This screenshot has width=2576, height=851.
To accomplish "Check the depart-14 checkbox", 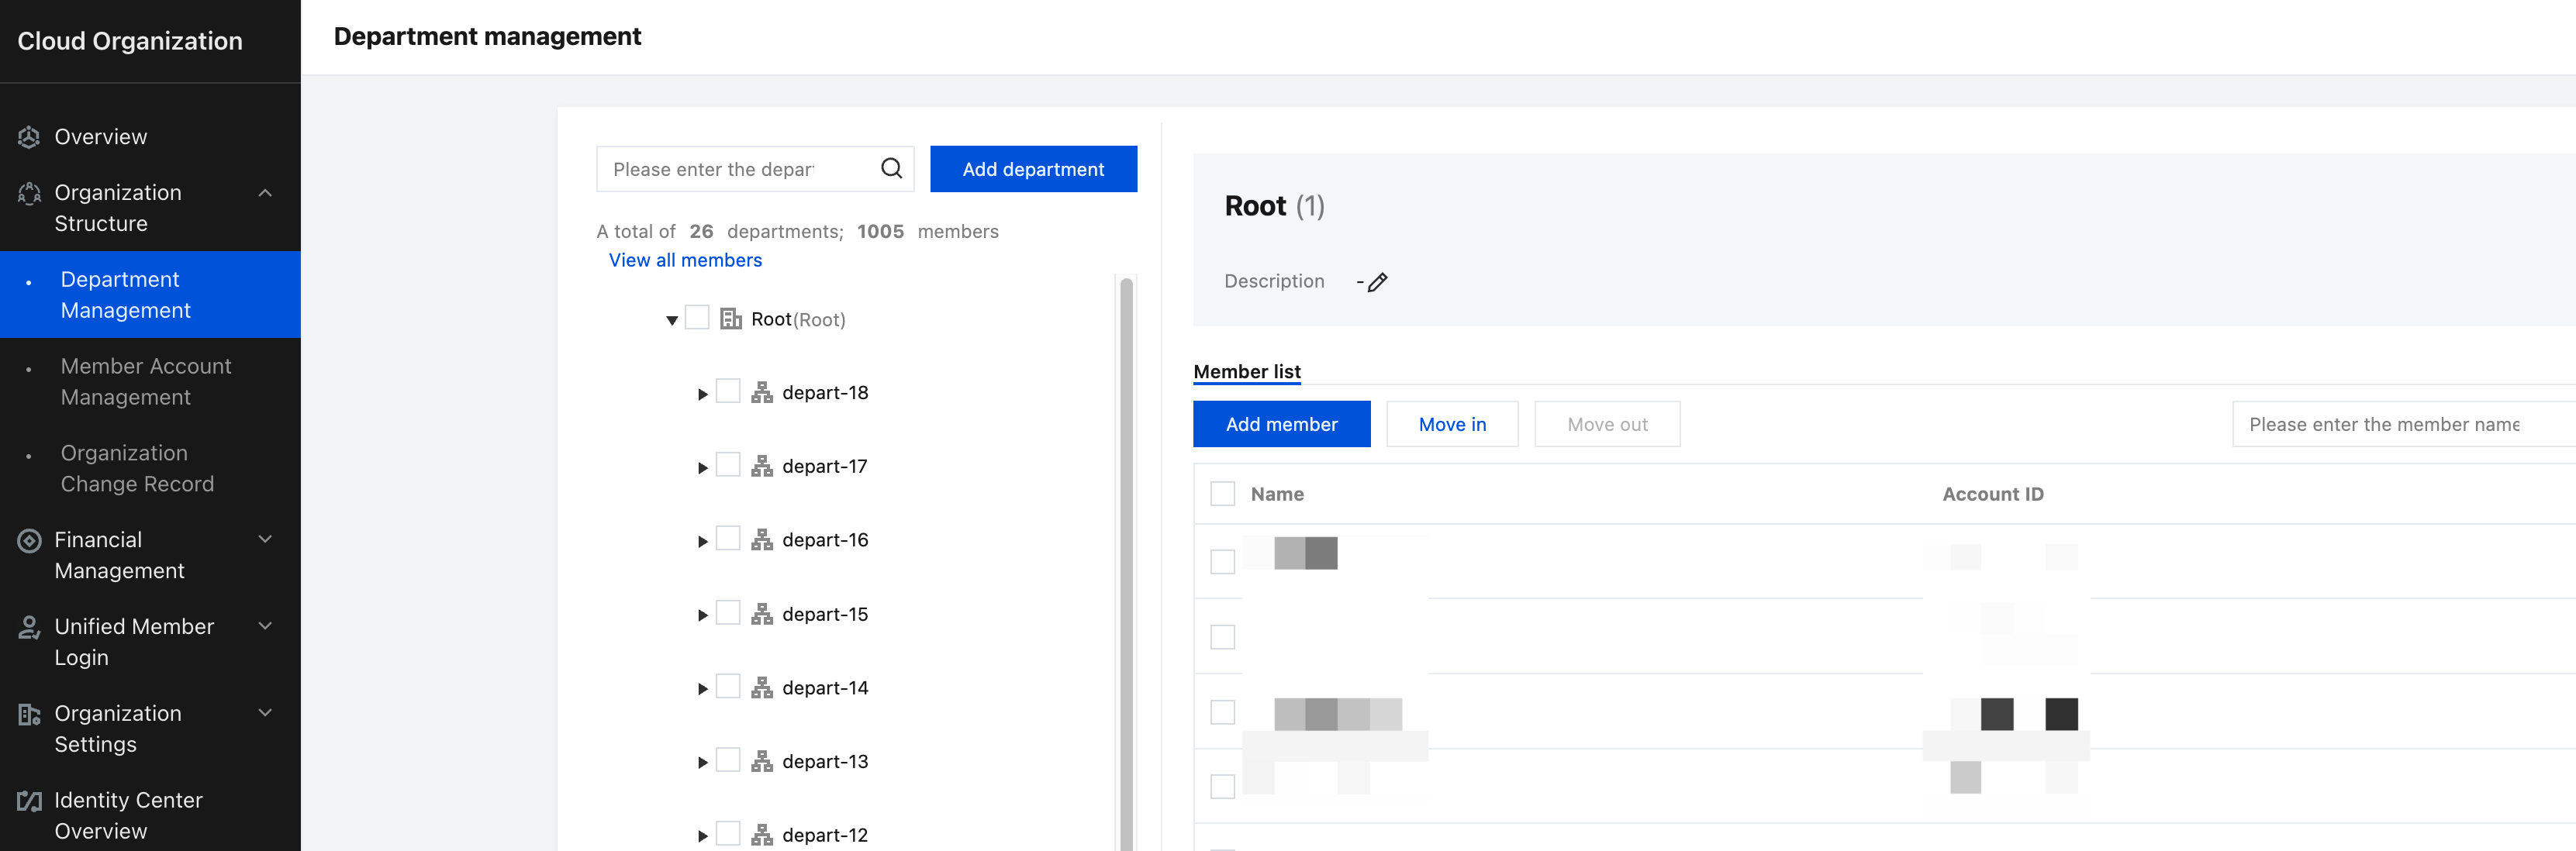I will 728,686.
